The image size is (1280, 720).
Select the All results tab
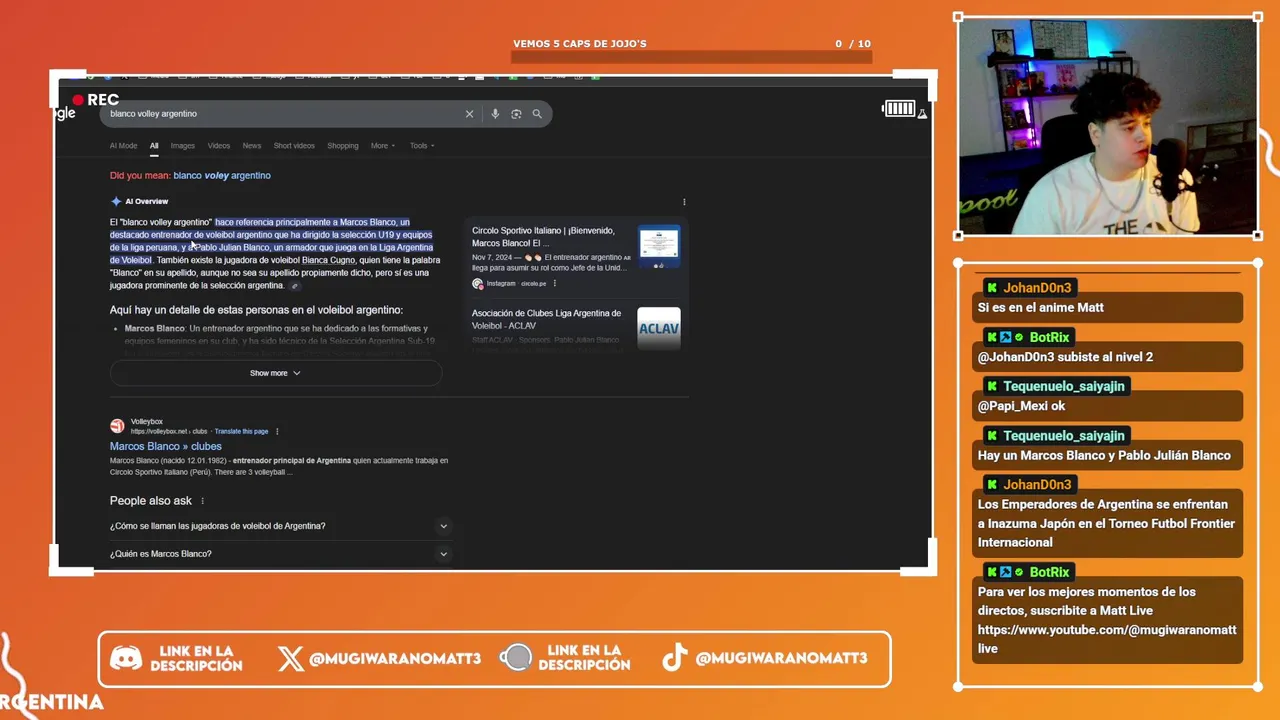pos(154,146)
